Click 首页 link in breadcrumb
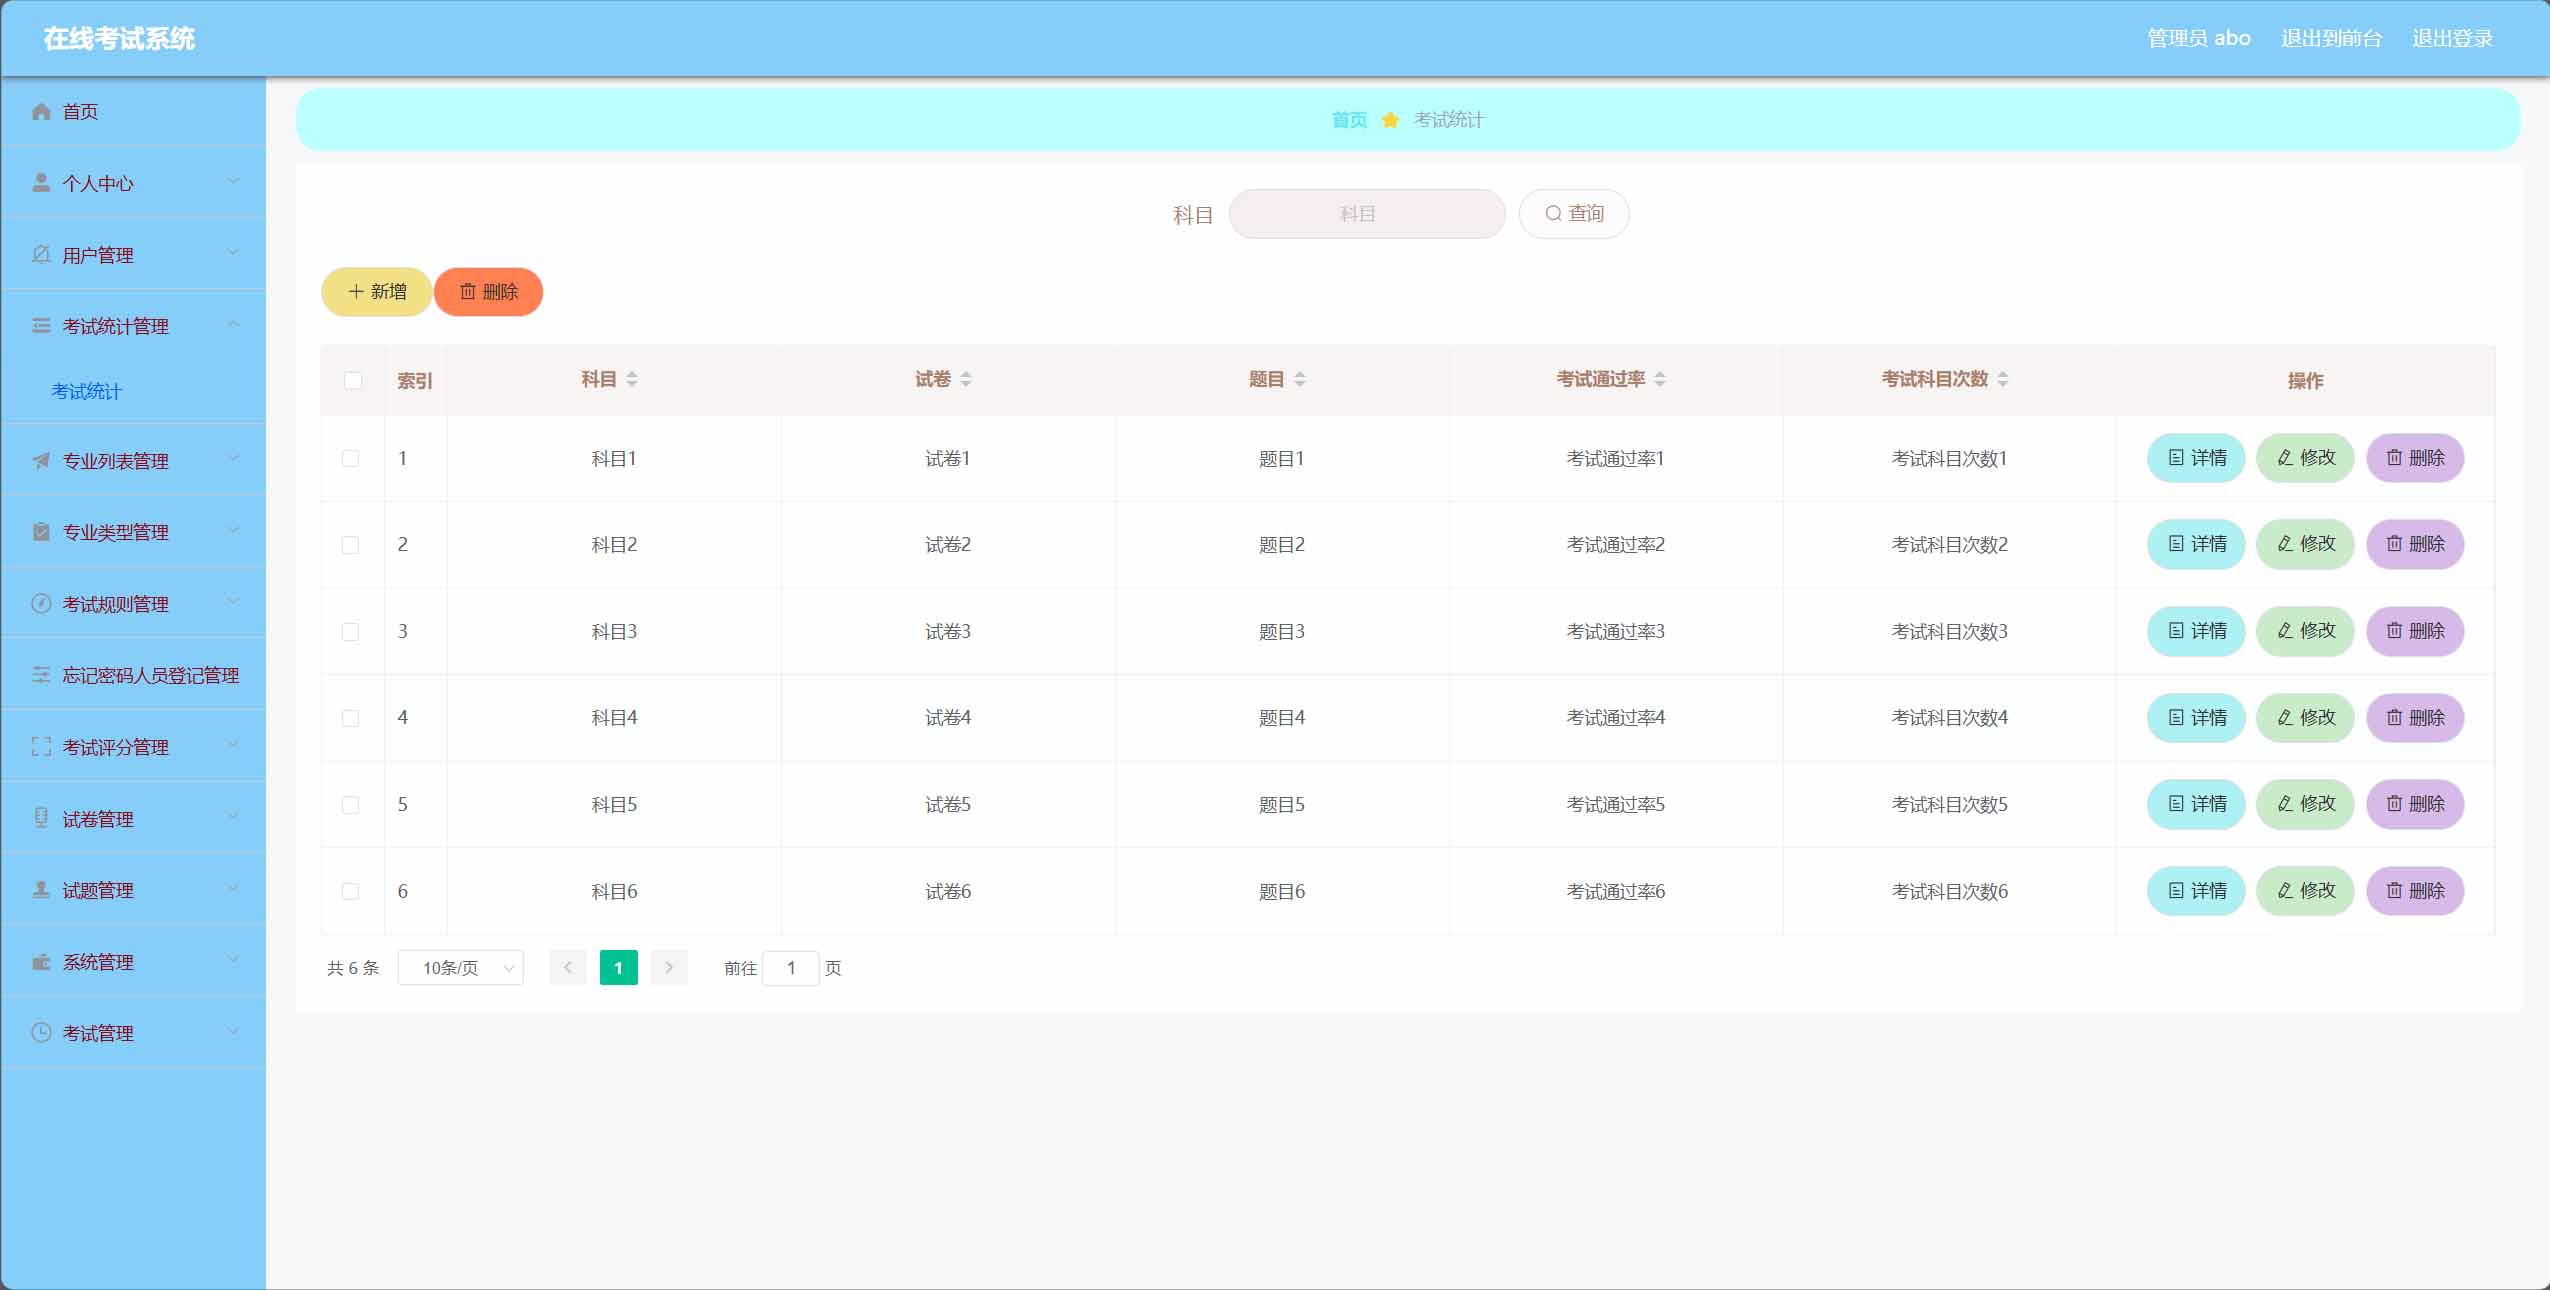The height and width of the screenshot is (1290, 2550). (1349, 120)
